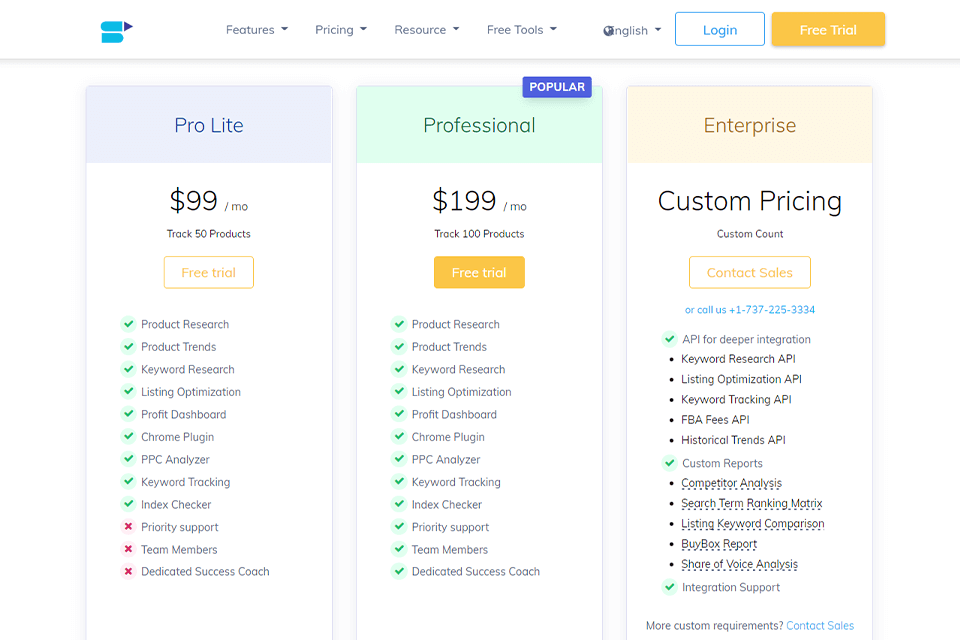Click the Enterprise Contact Sales button
Screen dimensions: 960x640
tap(749, 272)
